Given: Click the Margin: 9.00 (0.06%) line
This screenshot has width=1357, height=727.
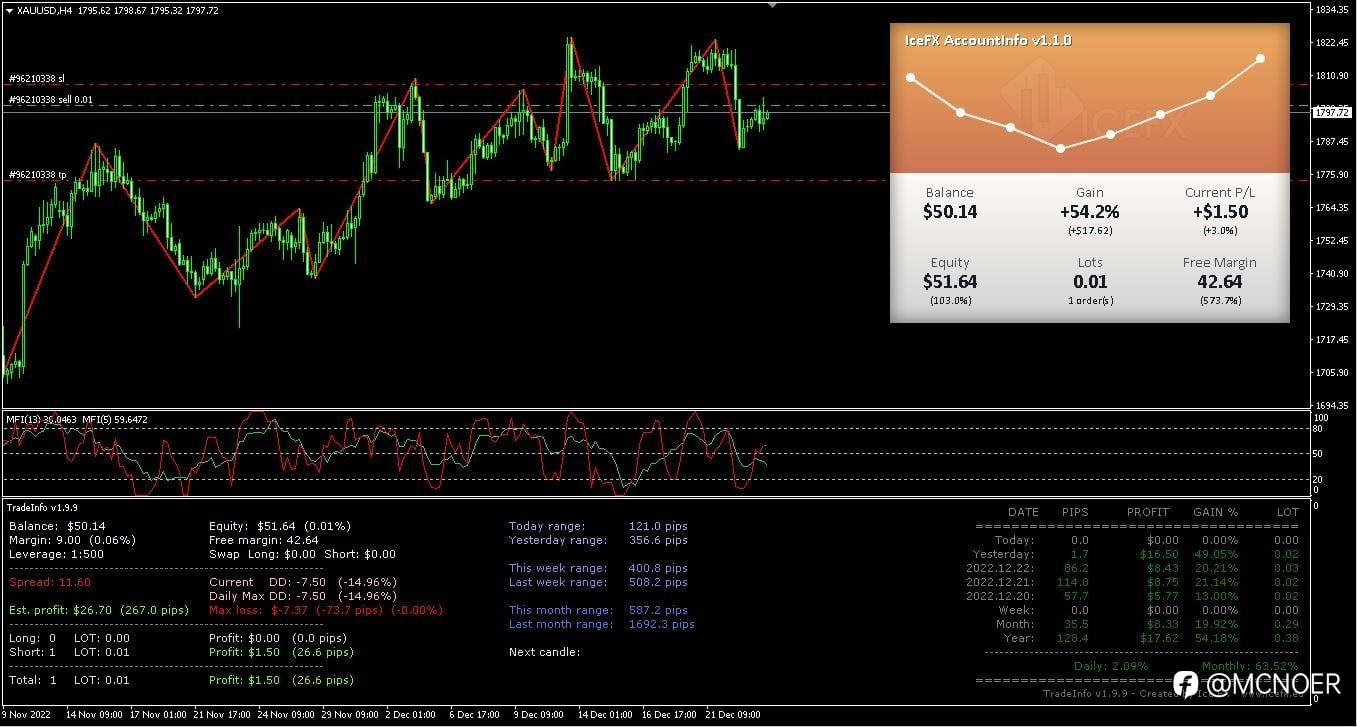Looking at the screenshot, I should [72, 540].
